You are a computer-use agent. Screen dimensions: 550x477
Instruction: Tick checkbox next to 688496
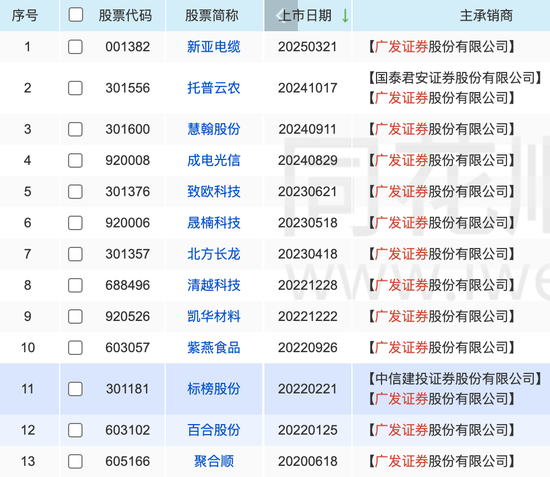tap(75, 285)
